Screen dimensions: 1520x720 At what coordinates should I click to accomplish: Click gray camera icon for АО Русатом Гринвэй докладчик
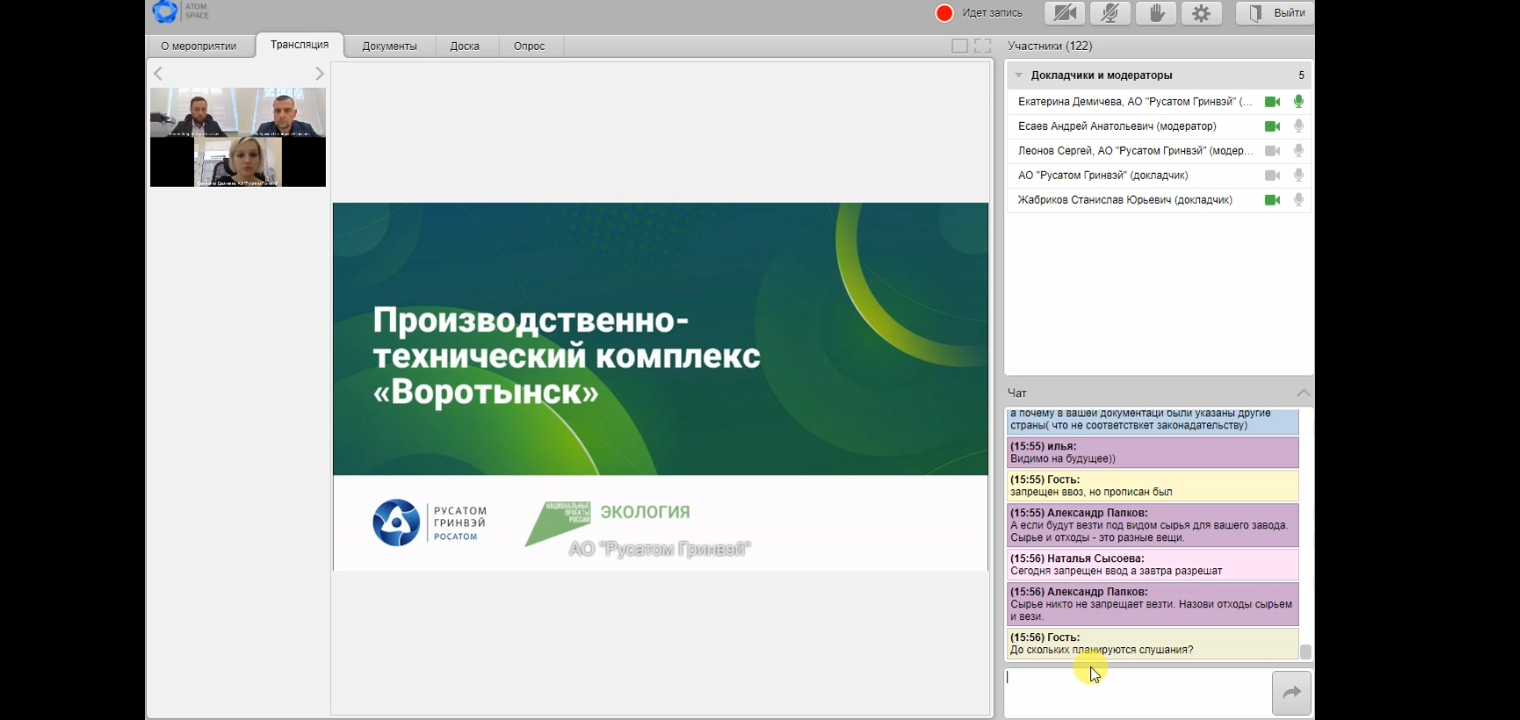click(x=1272, y=175)
